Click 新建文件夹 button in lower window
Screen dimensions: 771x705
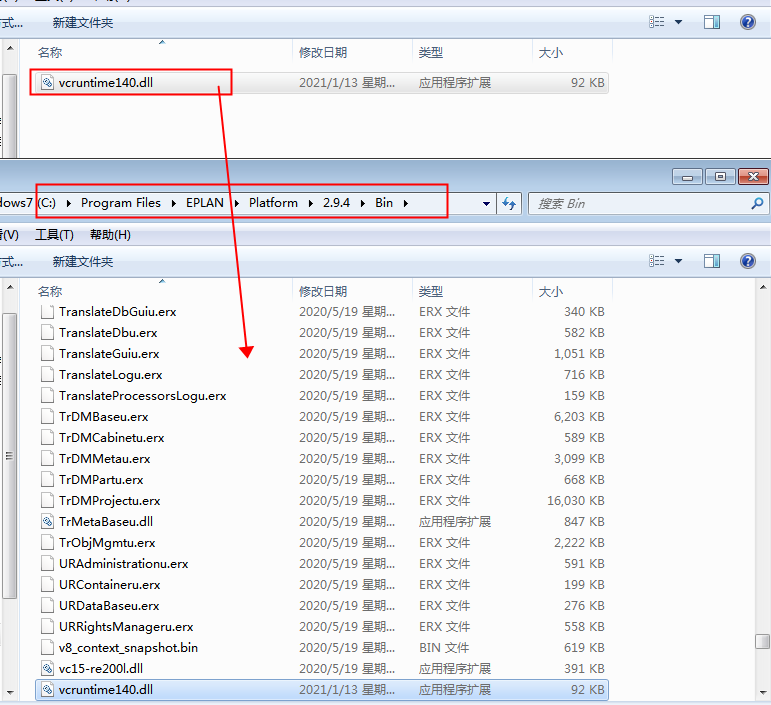point(83,261)
